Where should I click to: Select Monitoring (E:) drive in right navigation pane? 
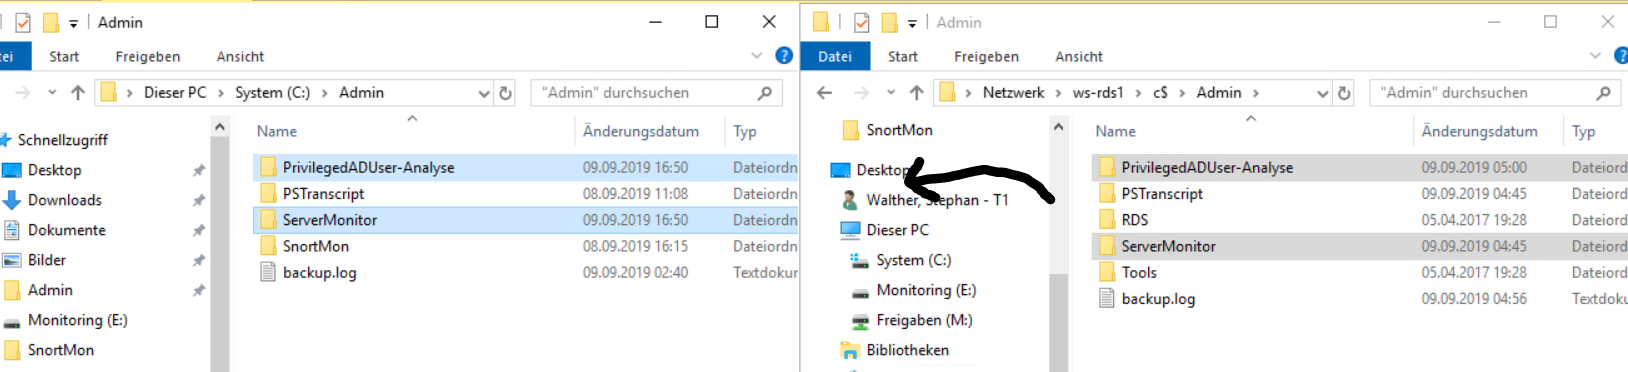(926, 290)
